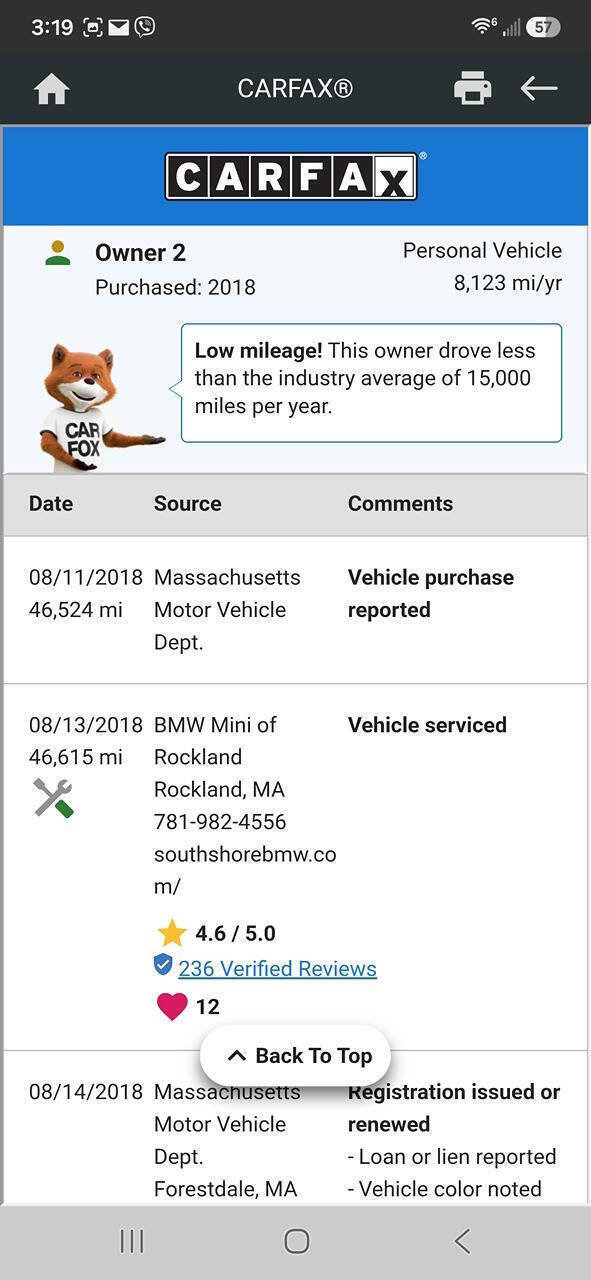Tap the yellow star rating icon
Screen dimensions: 591x1280
(x=172, y=933)
